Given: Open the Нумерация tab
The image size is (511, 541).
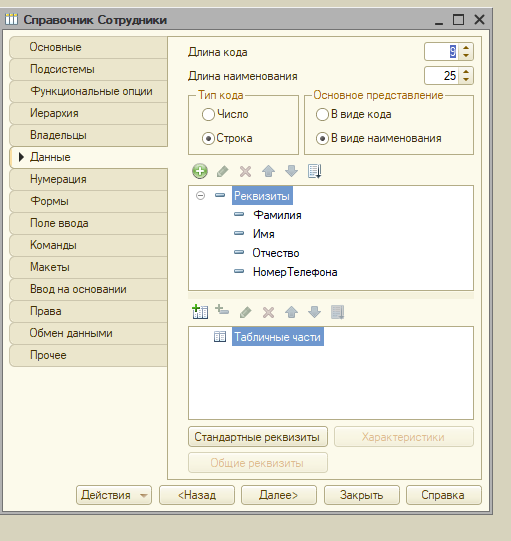Looking at the screenshot, I should pos(89,179).
